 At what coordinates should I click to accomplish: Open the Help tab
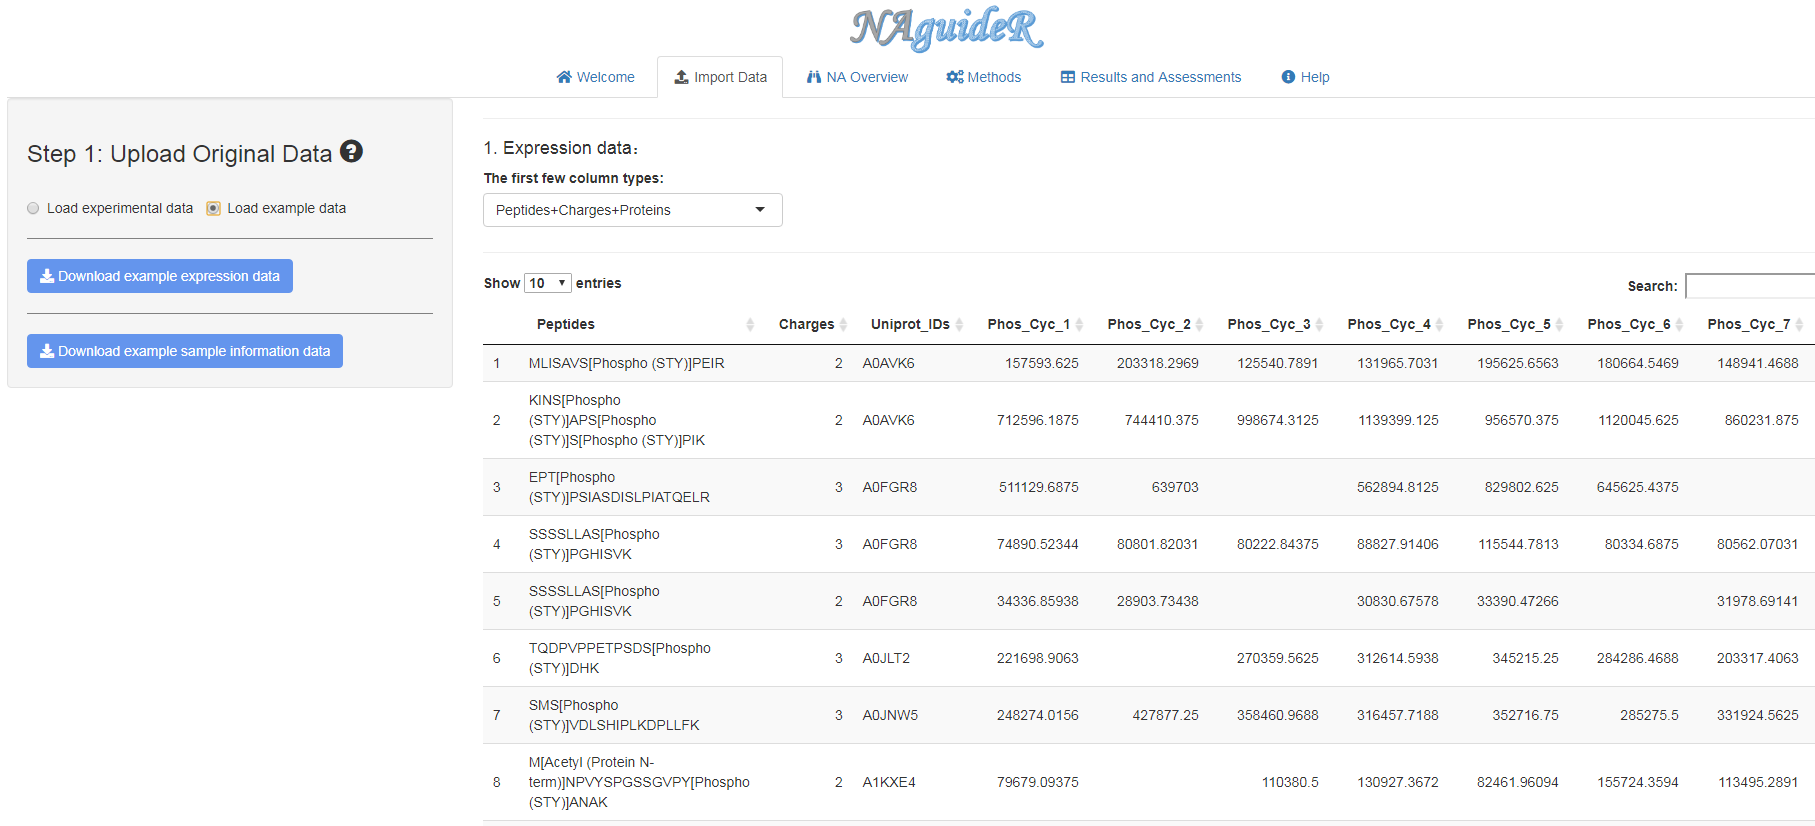pos(1305,77)
